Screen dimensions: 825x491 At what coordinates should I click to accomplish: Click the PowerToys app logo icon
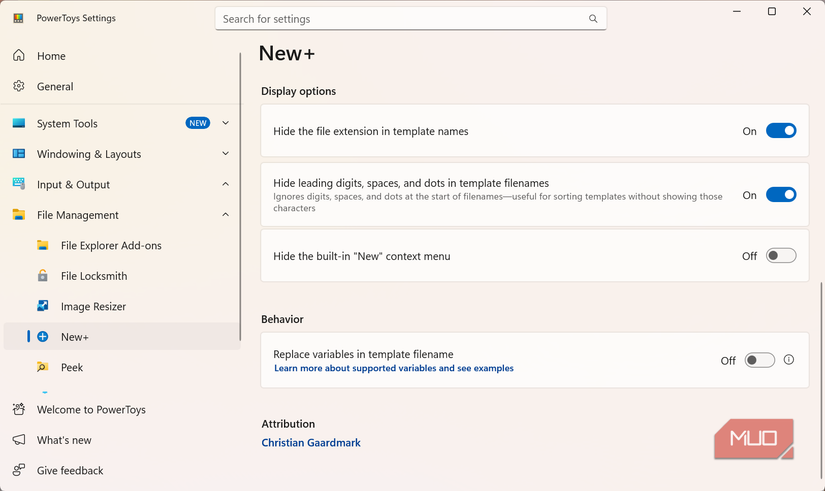pos(18,18)
